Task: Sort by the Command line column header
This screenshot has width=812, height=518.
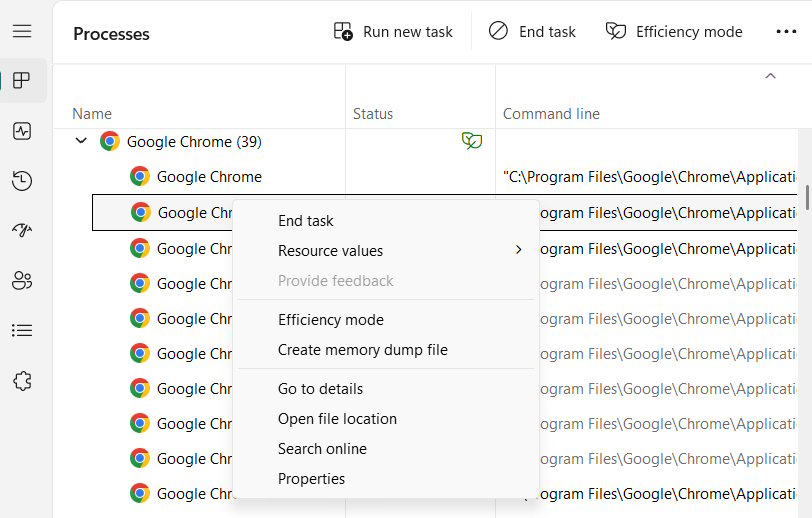Action: tap(551, 113)
